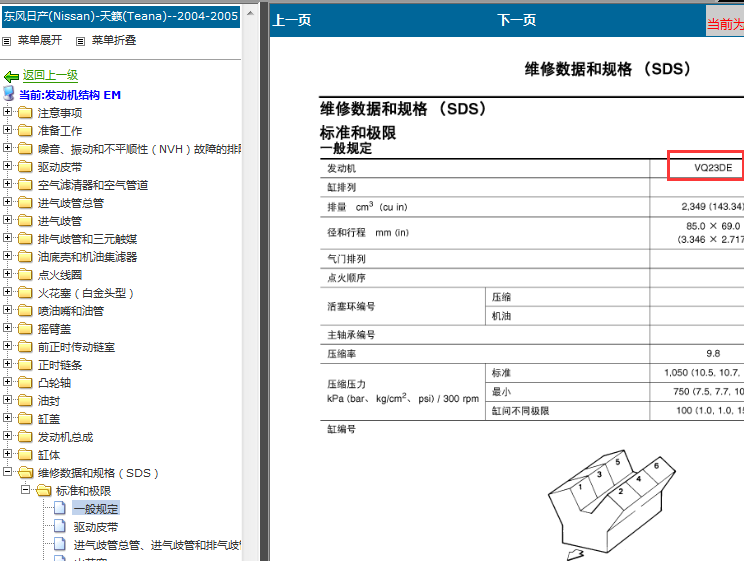Go to next page with 下一页
This screenshot has height=561, width=744.
point(516,20)
